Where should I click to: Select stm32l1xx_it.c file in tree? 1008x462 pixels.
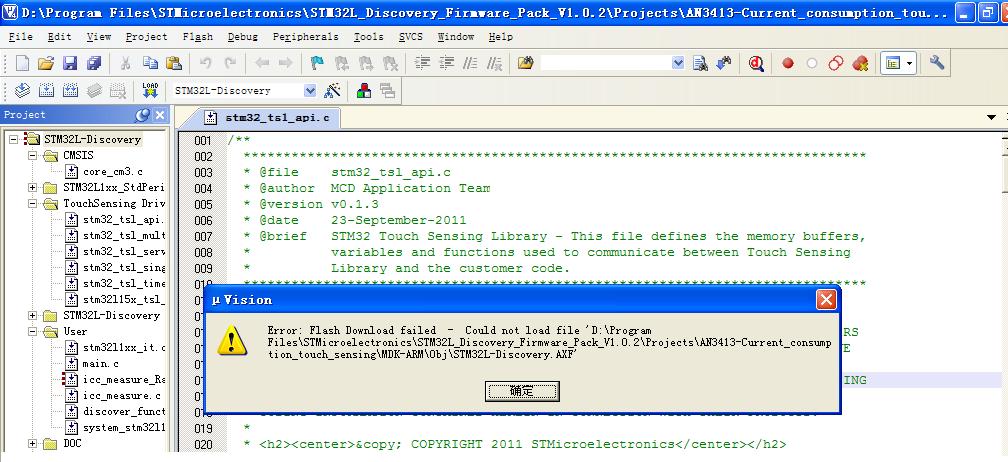(115, 348)
